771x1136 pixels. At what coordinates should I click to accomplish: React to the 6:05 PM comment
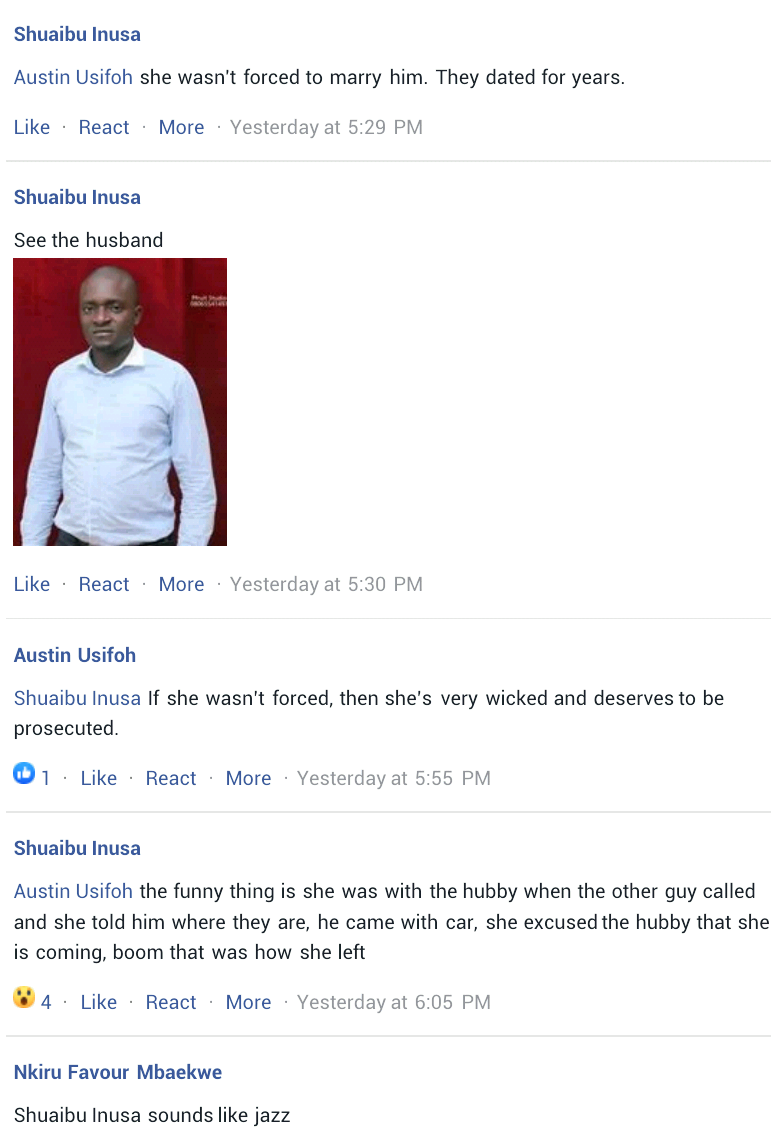pyautogui.click(x=171, y=1002)
